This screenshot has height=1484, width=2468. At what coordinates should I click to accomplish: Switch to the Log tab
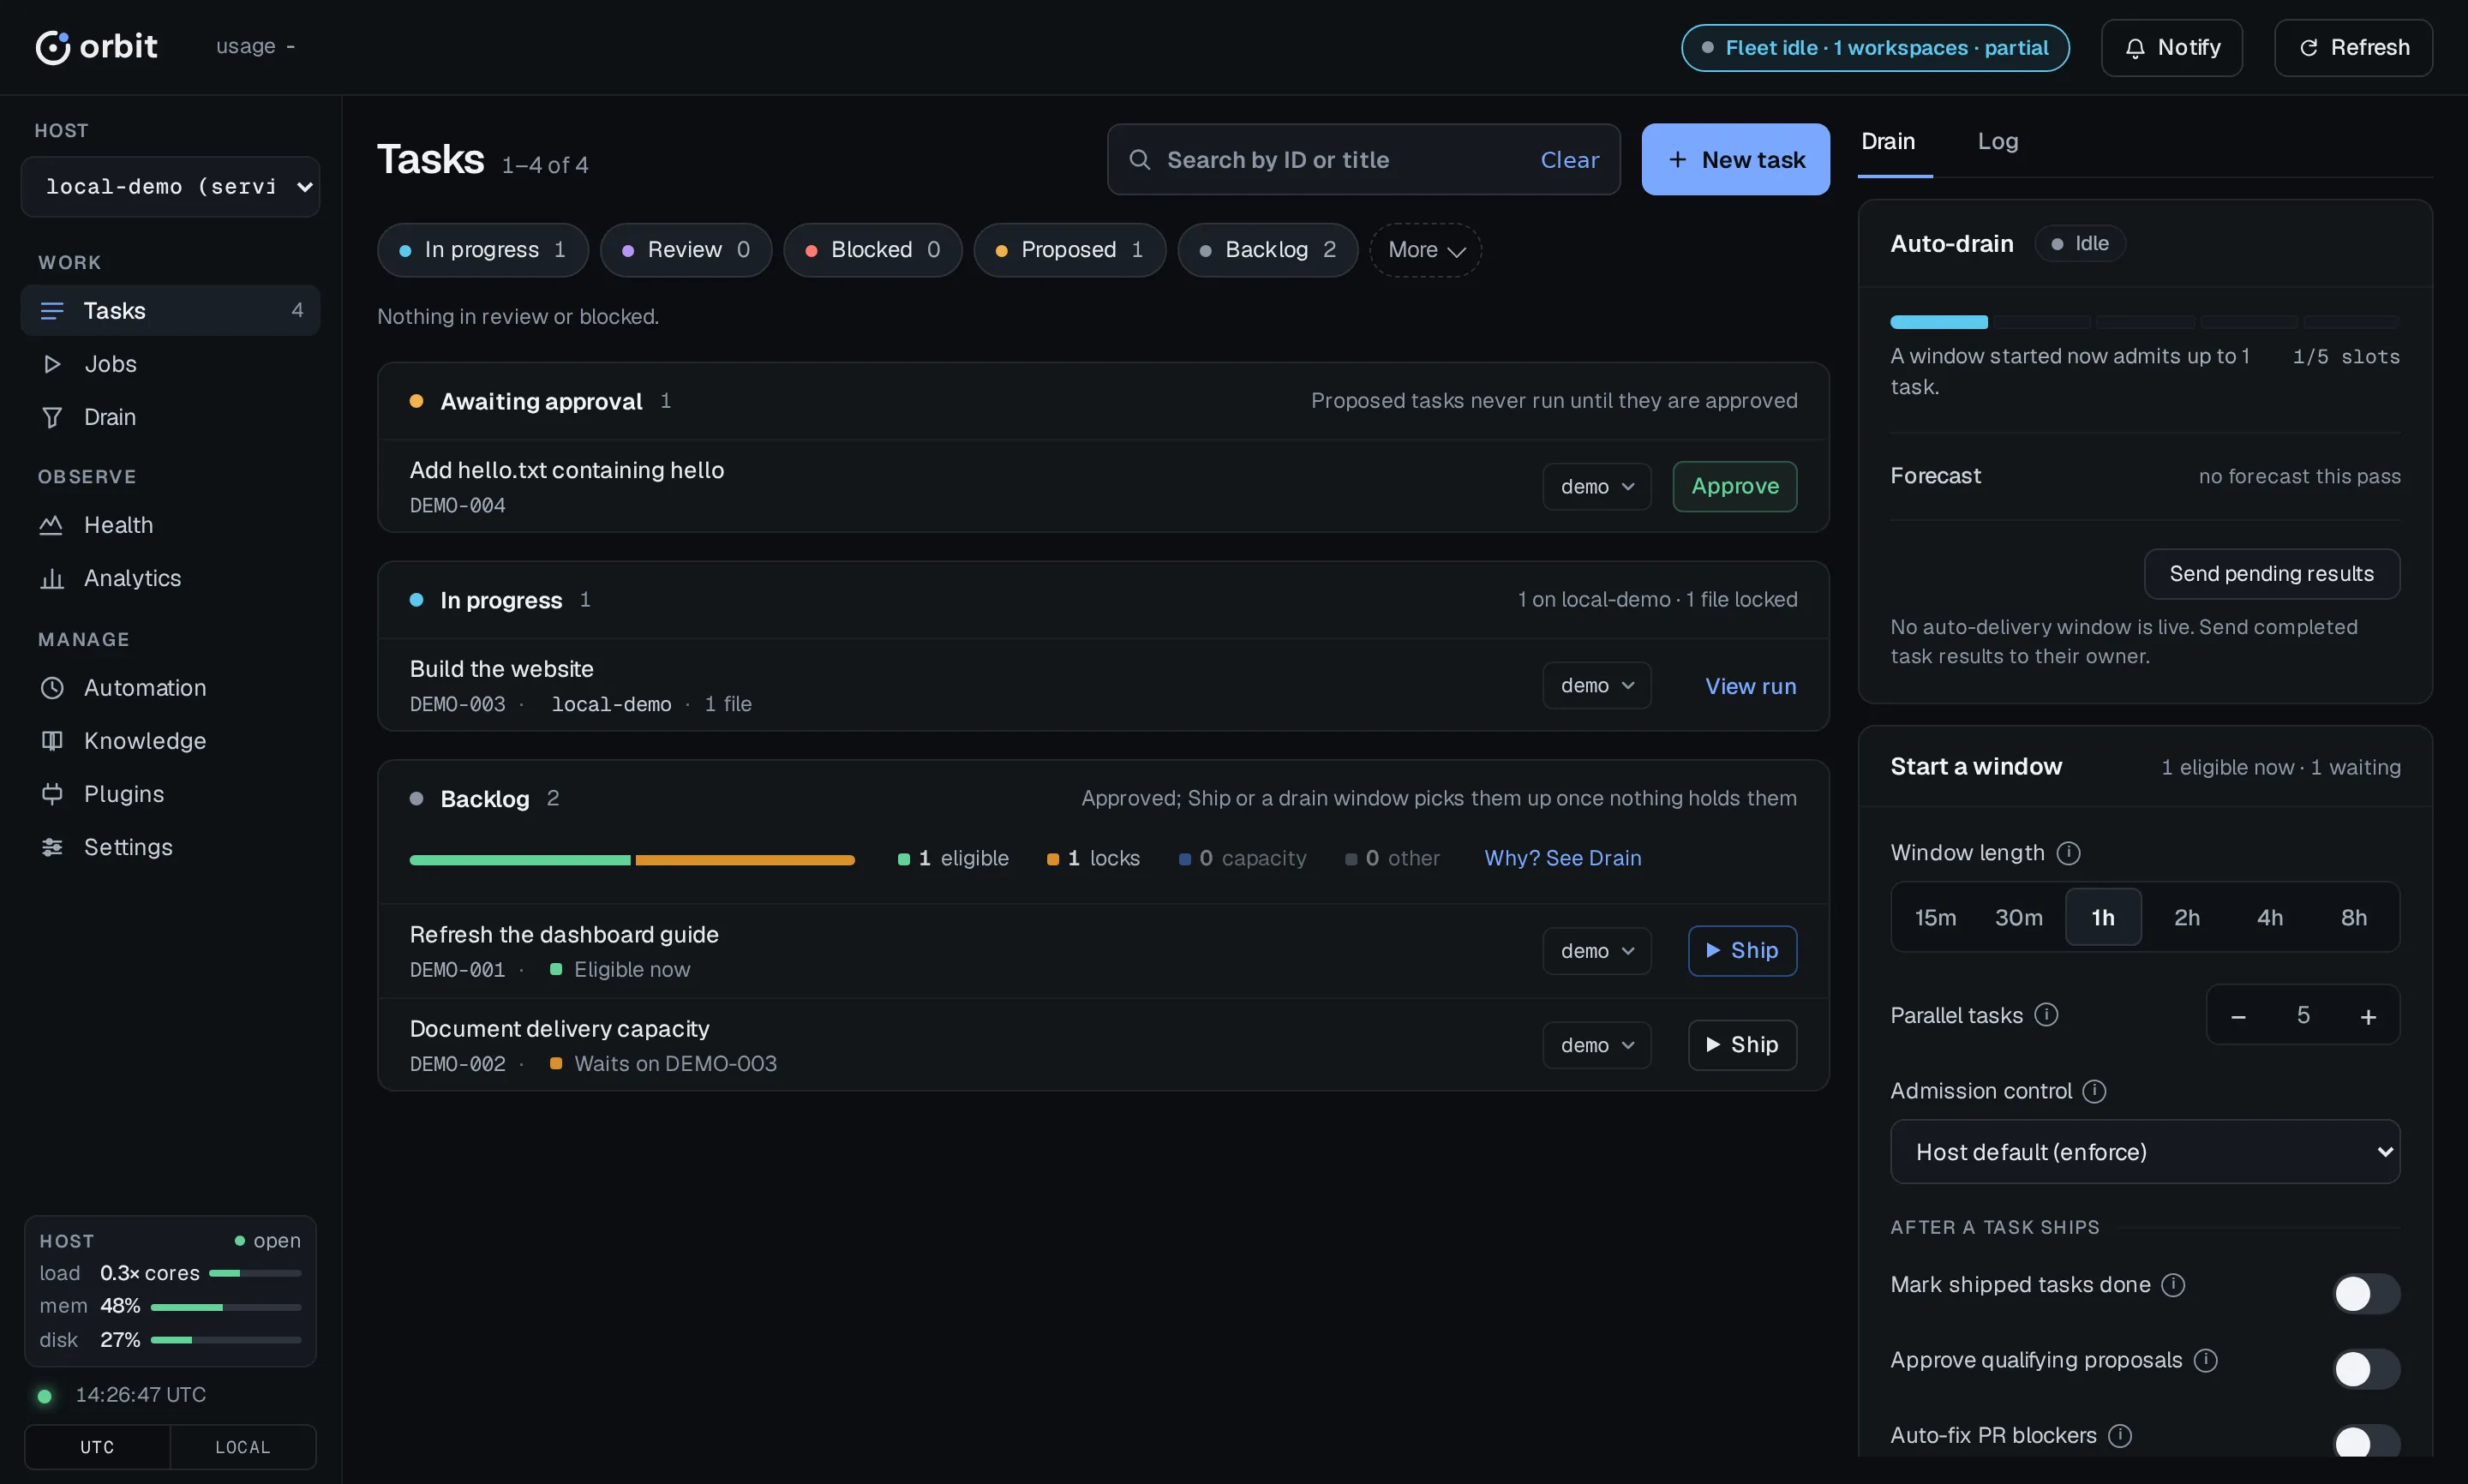point(1998,141)
